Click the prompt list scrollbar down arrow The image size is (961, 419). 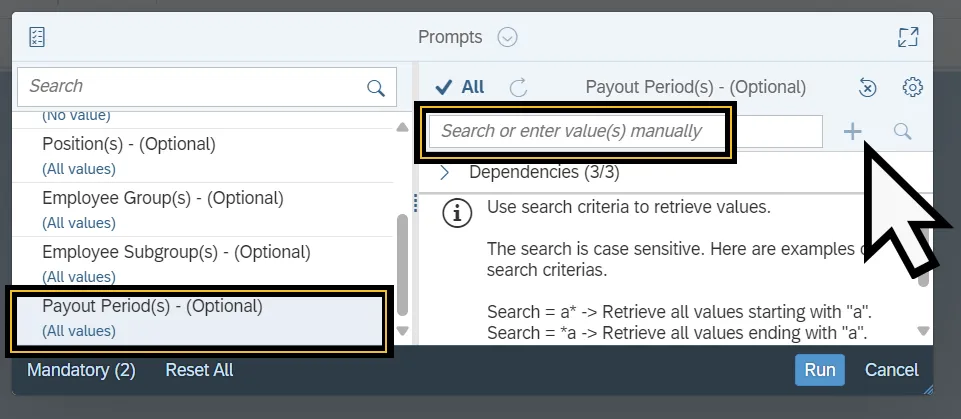coord(403,331)
